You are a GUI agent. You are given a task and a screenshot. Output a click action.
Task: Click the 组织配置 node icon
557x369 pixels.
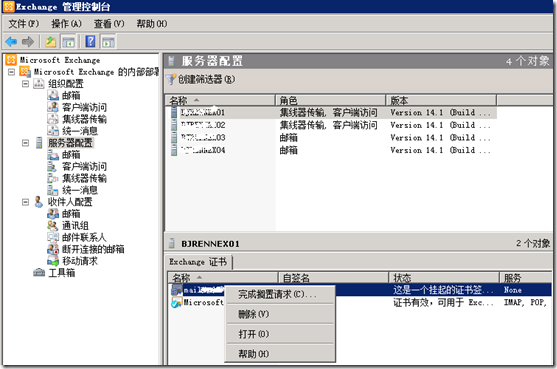[39, 83]
